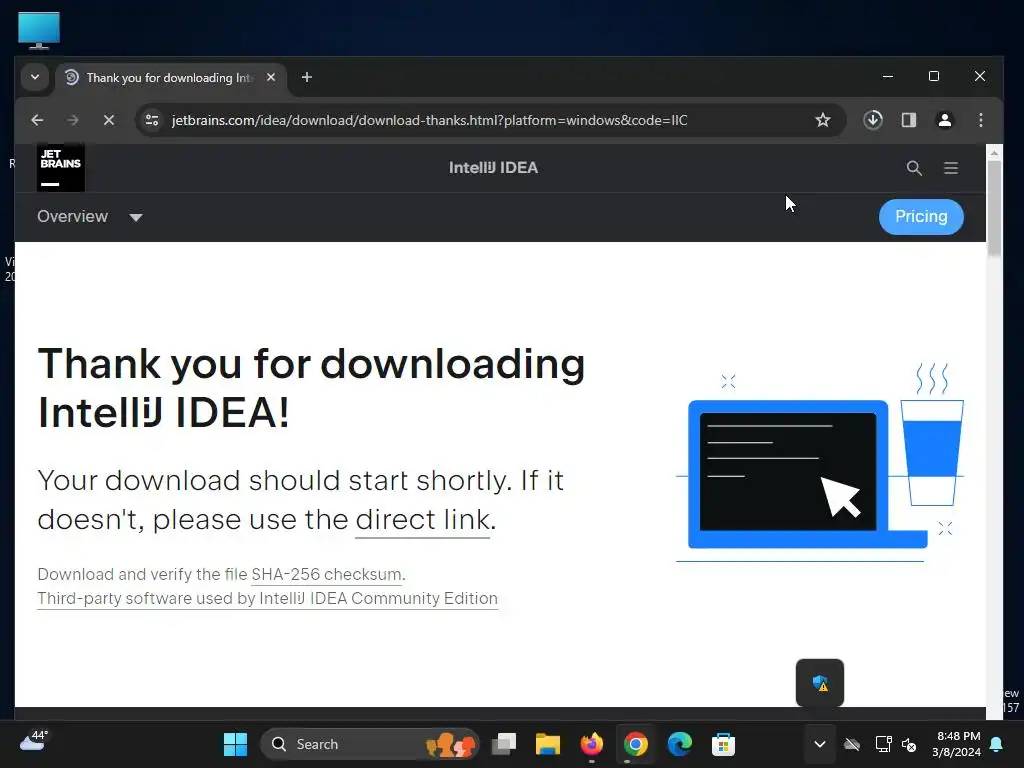Click the security shield warning badge
Screen dimensions: 1024x768
click(x=820, y=683)
